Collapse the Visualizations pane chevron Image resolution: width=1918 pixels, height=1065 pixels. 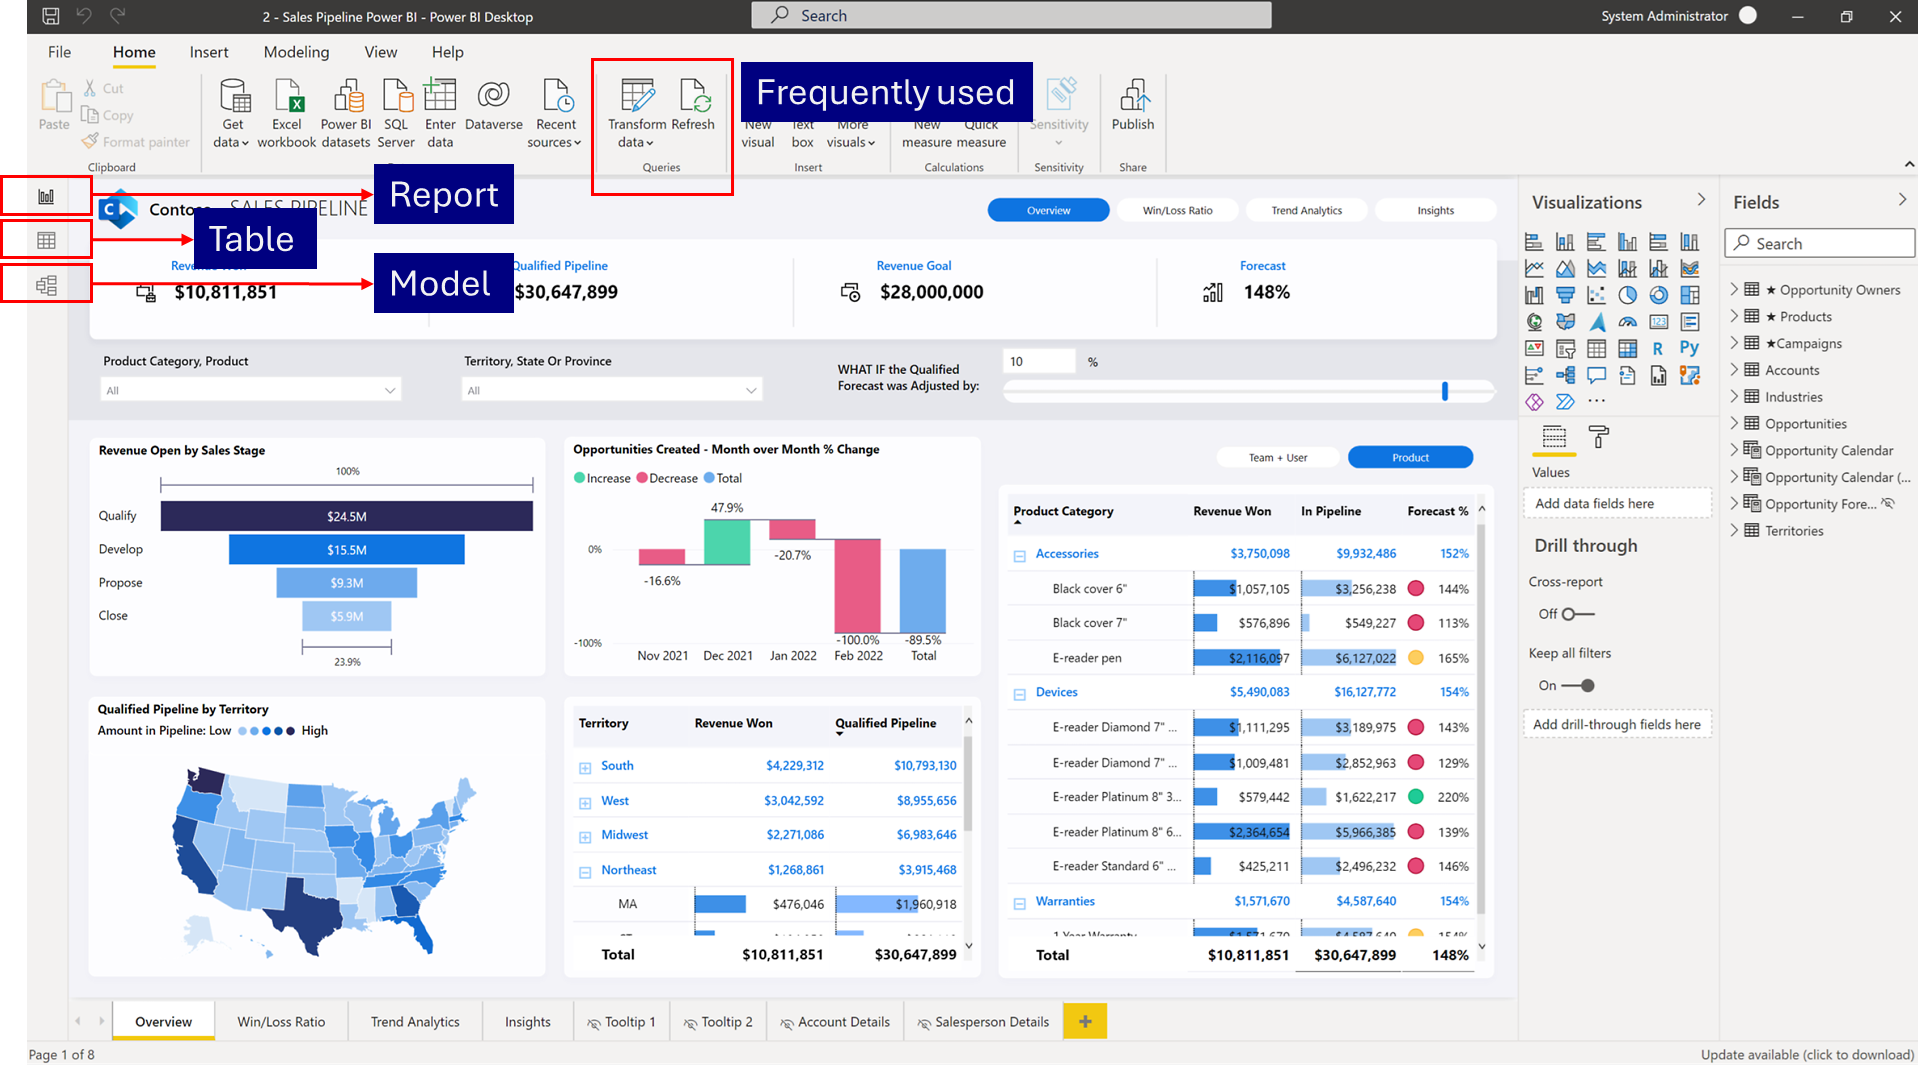click(1701, 200)
